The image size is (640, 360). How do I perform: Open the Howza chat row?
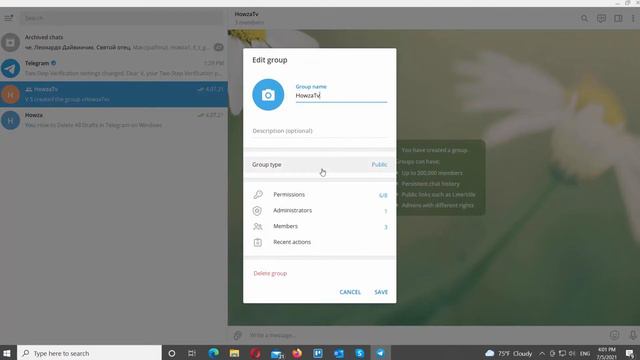[x=114, y=120]
